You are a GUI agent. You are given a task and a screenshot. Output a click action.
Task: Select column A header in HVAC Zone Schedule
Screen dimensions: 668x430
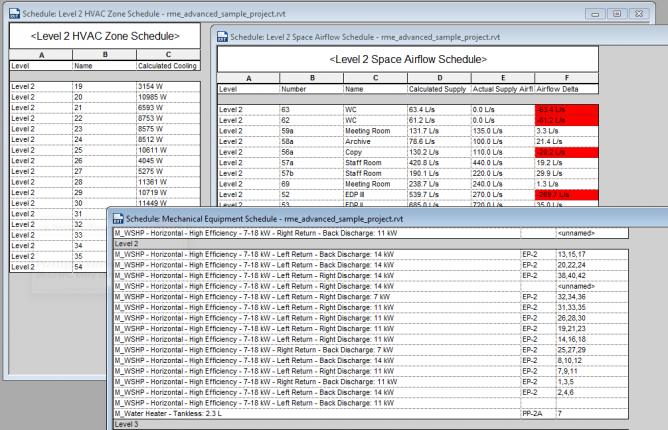click(x=41, y=55)
